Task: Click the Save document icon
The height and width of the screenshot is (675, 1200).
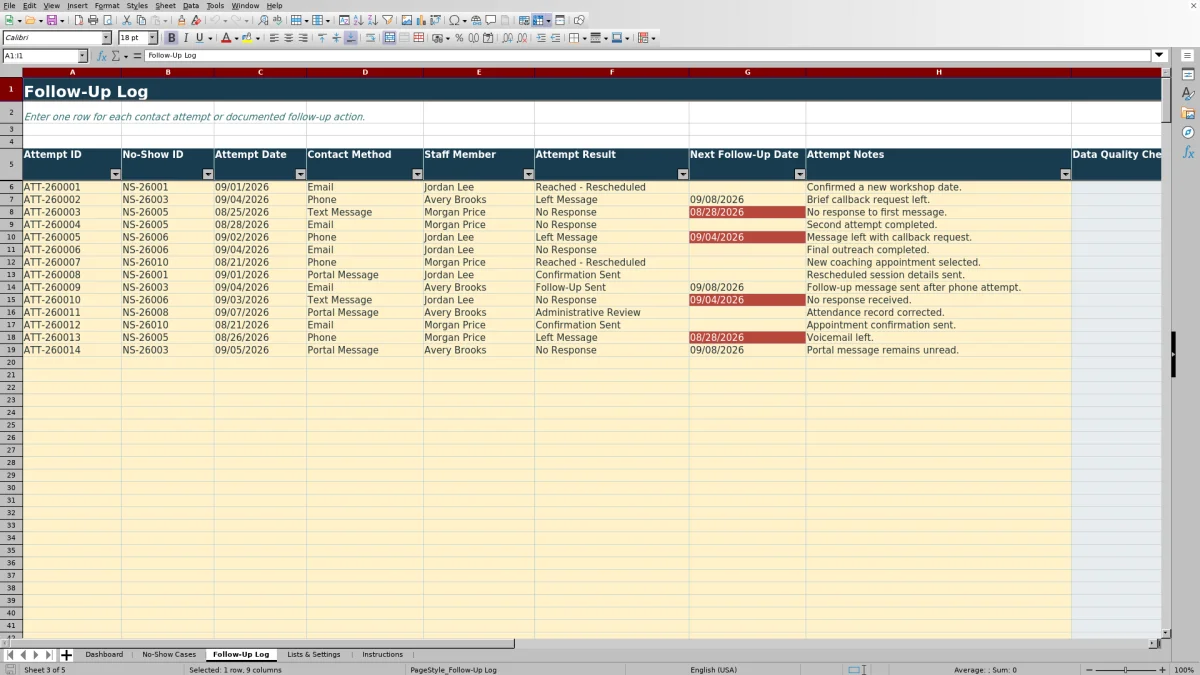Action: point(52,20)
